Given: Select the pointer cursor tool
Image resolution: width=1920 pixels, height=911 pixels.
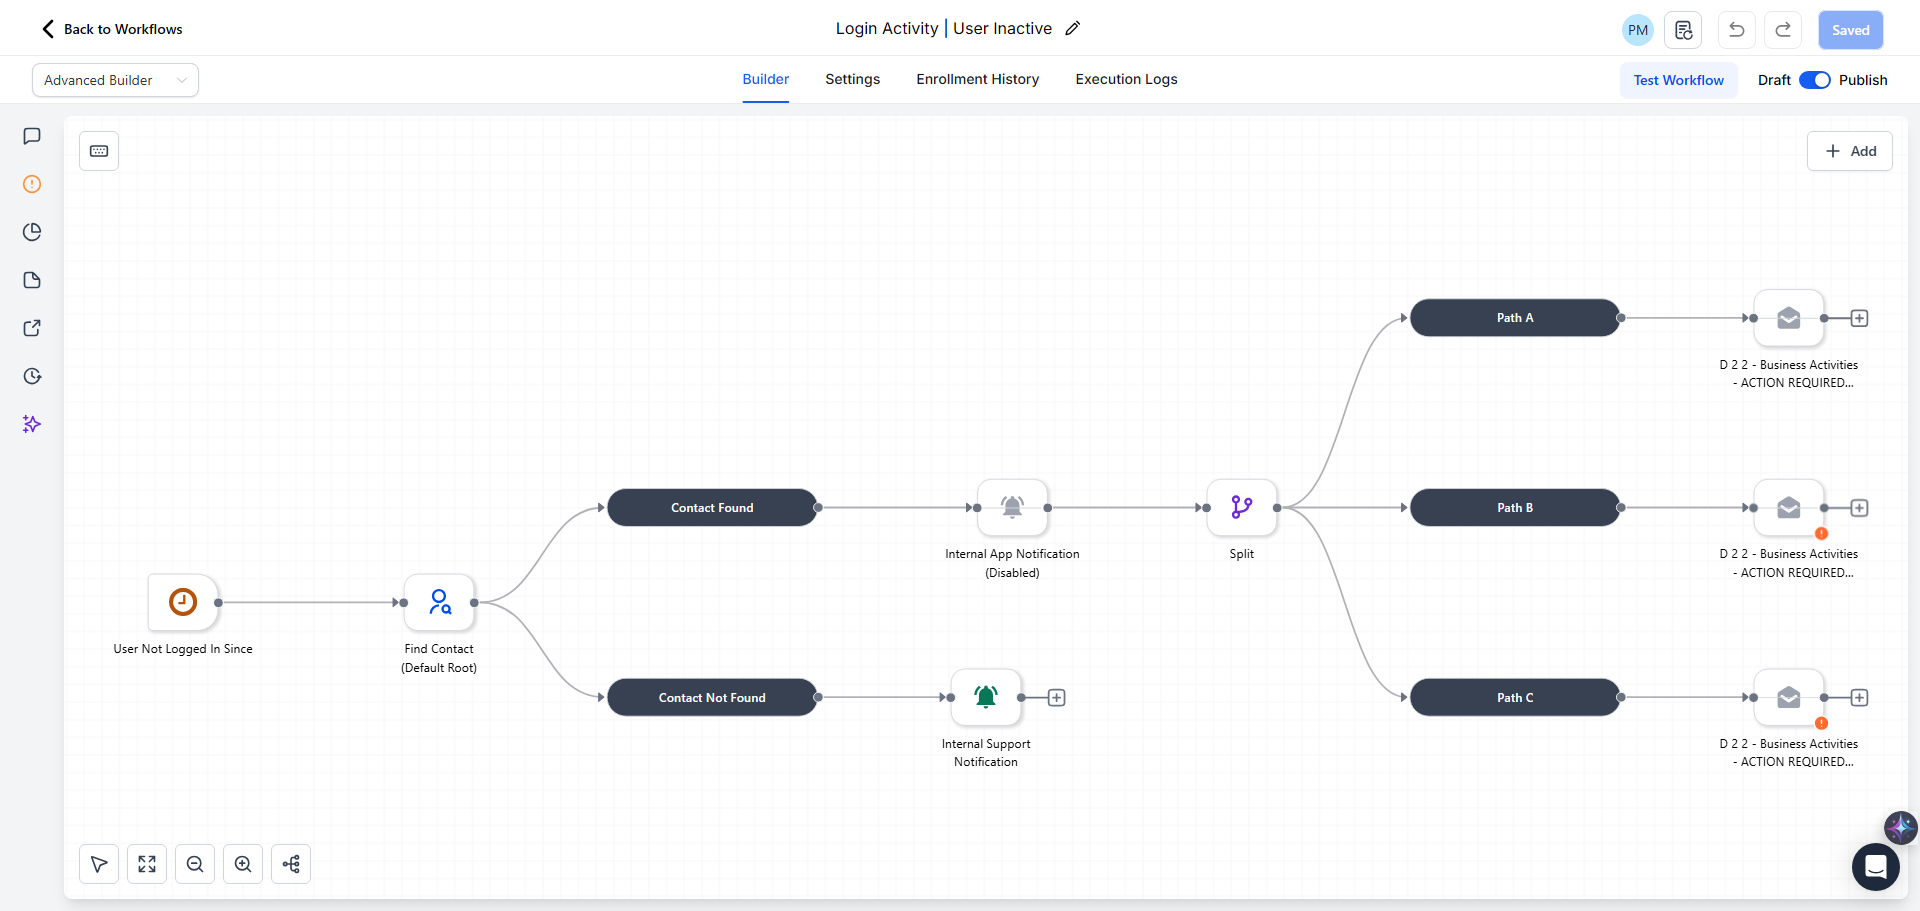Looking at the screenshot, I should pyautogui.click(x=99, y=864).
